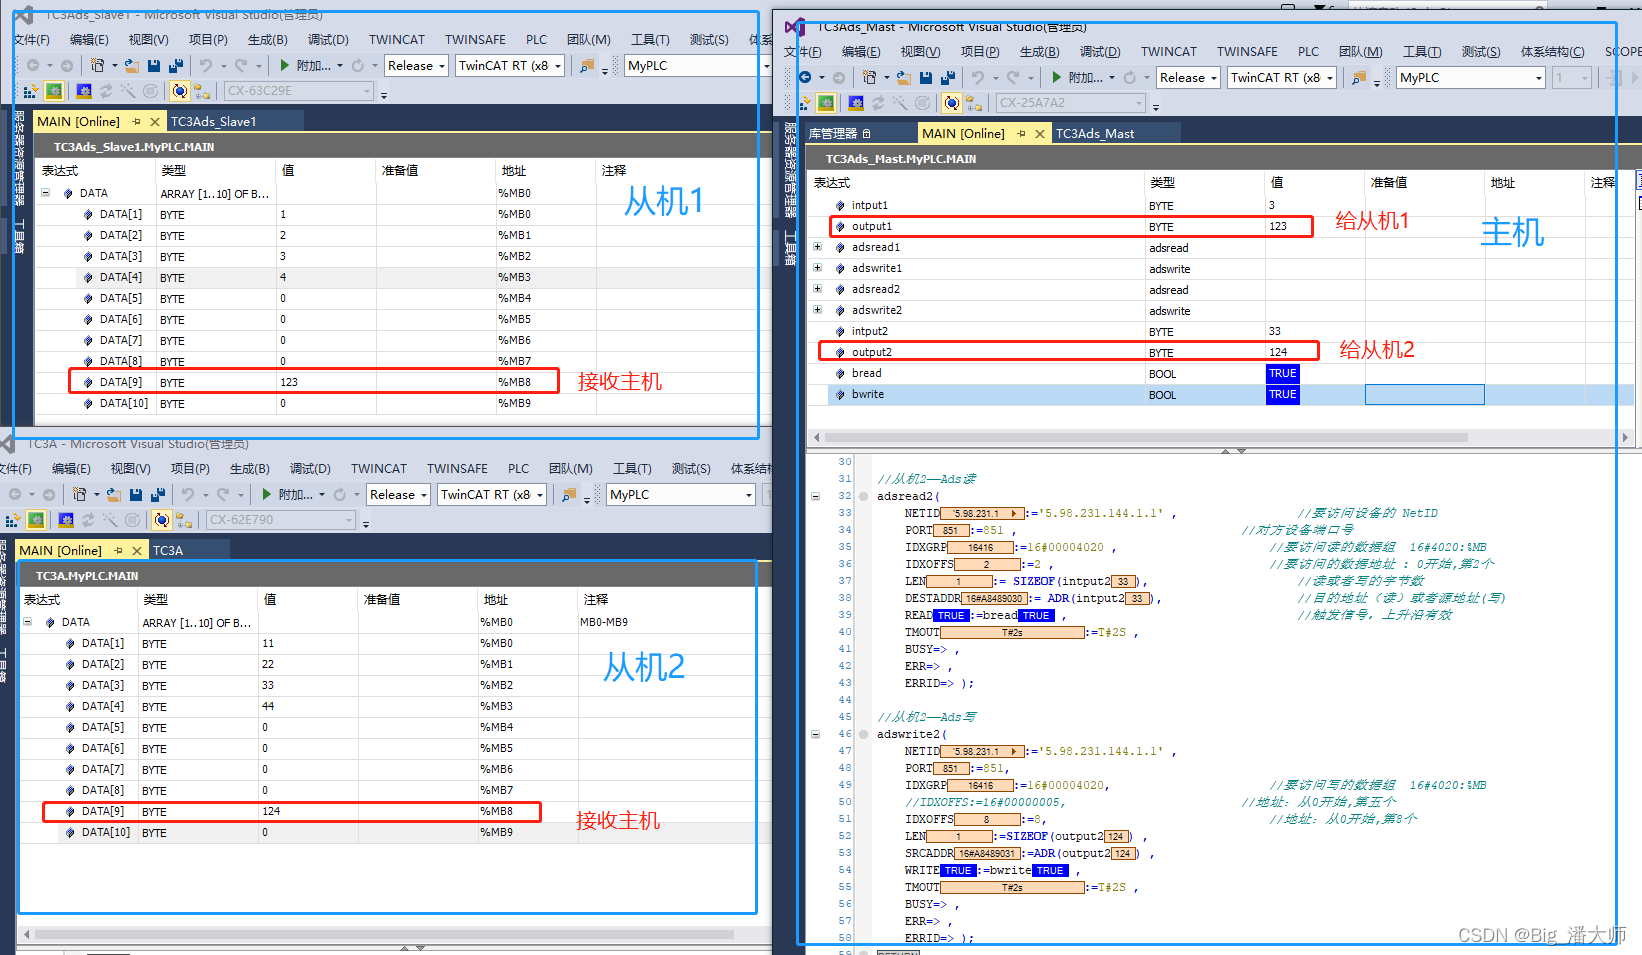The width and height of the screenshot is (1642, 955).
Task: Collapse the DATA array in TC3Ads_Slave1 watch table
Action: point(46,193)
